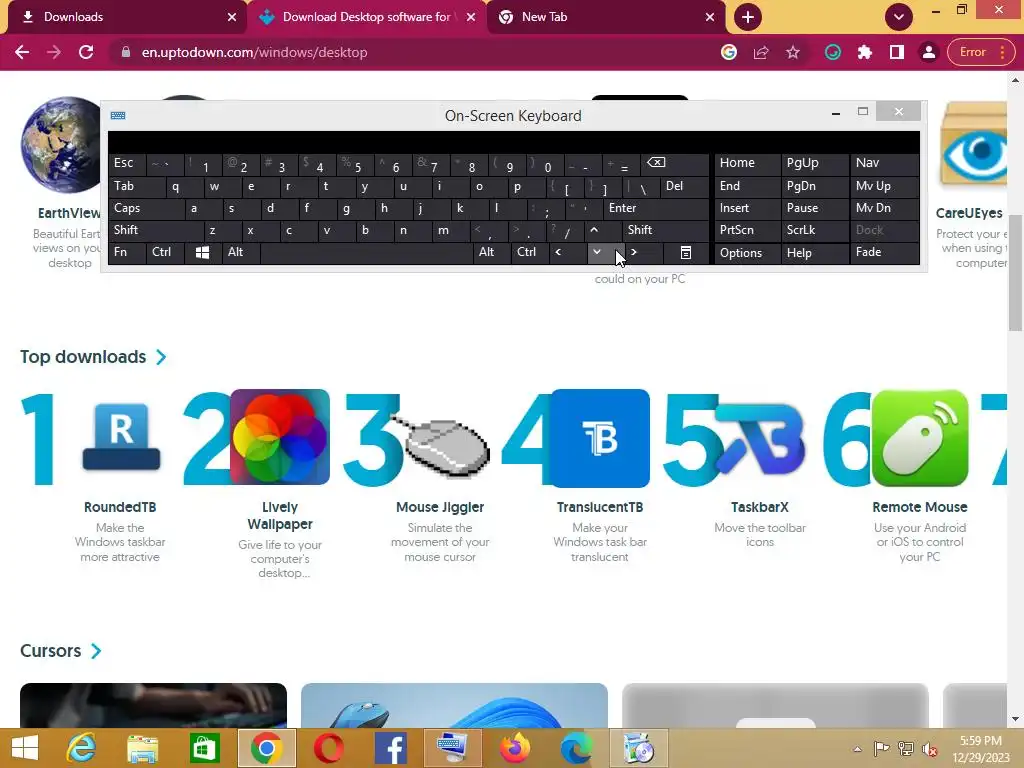This screenshot has width=1024, height=768.
Task: Open the Remote Mouse app icon
Action: click(x=920, y=438)
